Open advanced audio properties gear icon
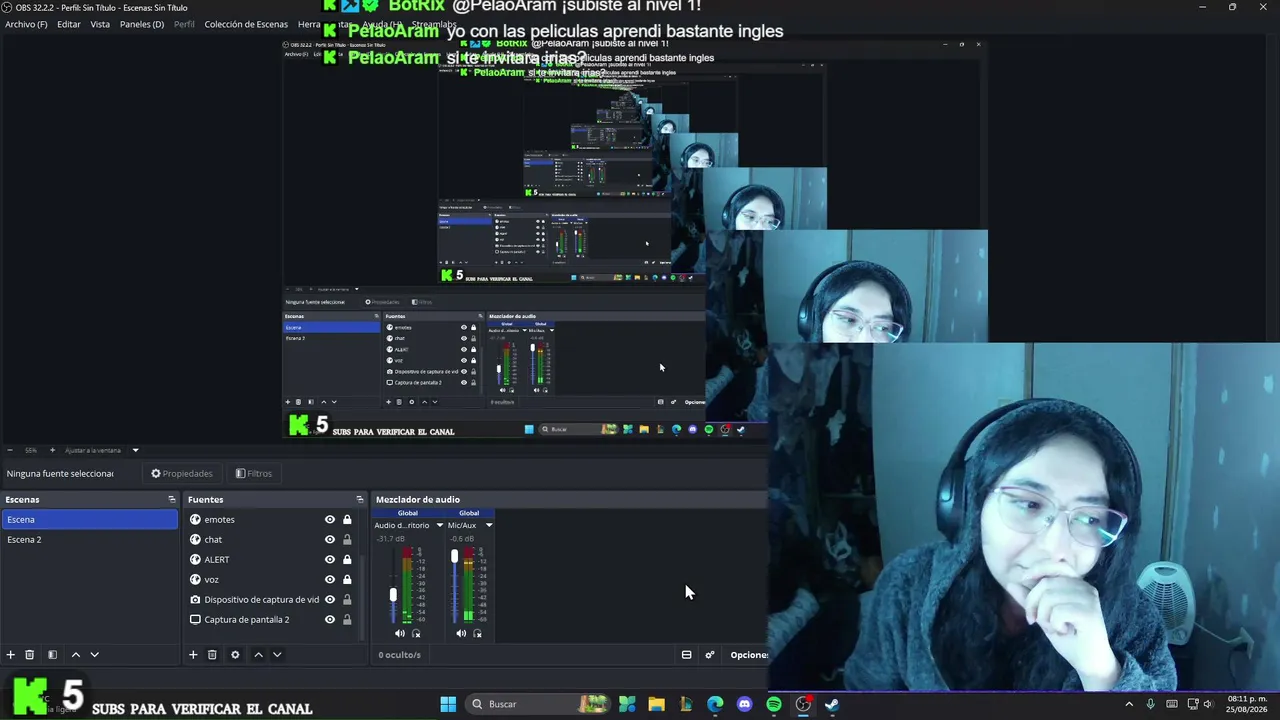The image size is (1280, 720). click(x=710, y=655)
